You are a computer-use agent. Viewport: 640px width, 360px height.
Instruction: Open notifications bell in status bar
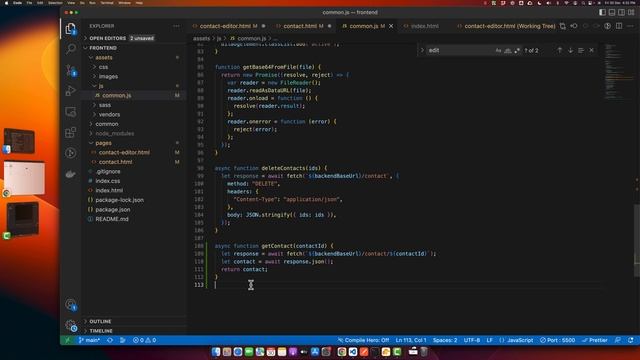click(x=631, y=340)
